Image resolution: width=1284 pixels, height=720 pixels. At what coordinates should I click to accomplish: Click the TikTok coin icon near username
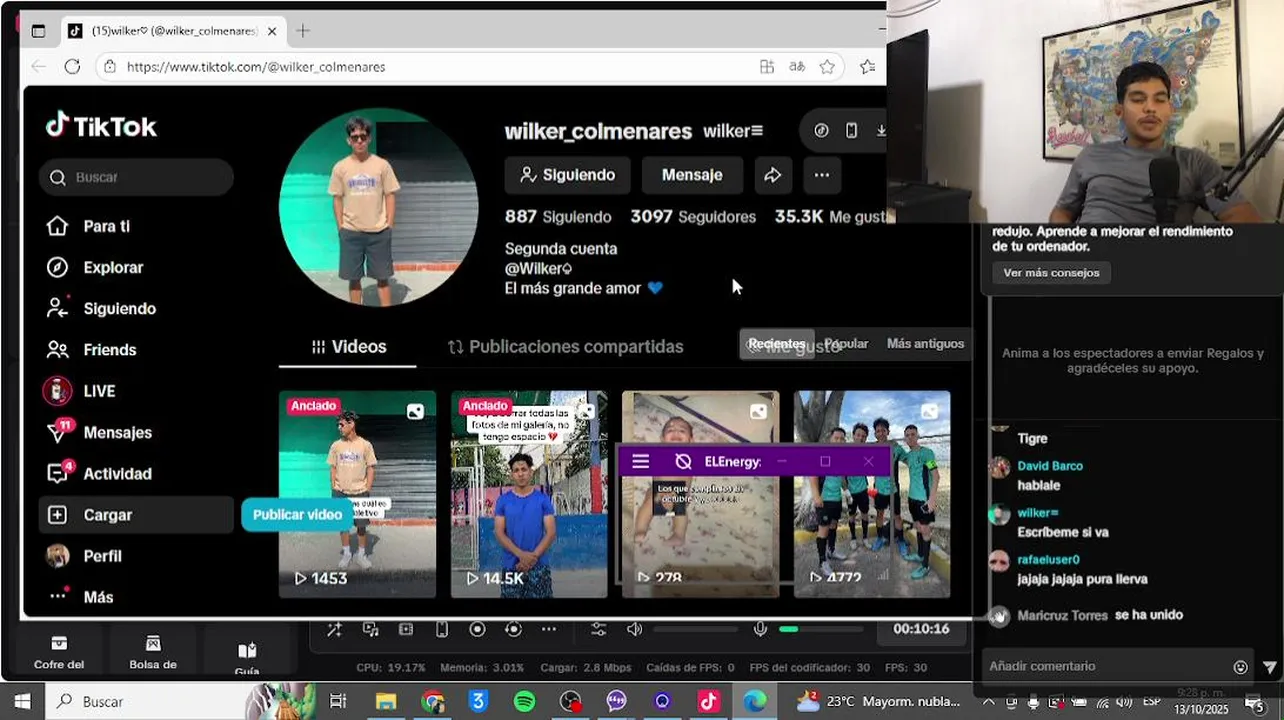click(x=822, y=130)
